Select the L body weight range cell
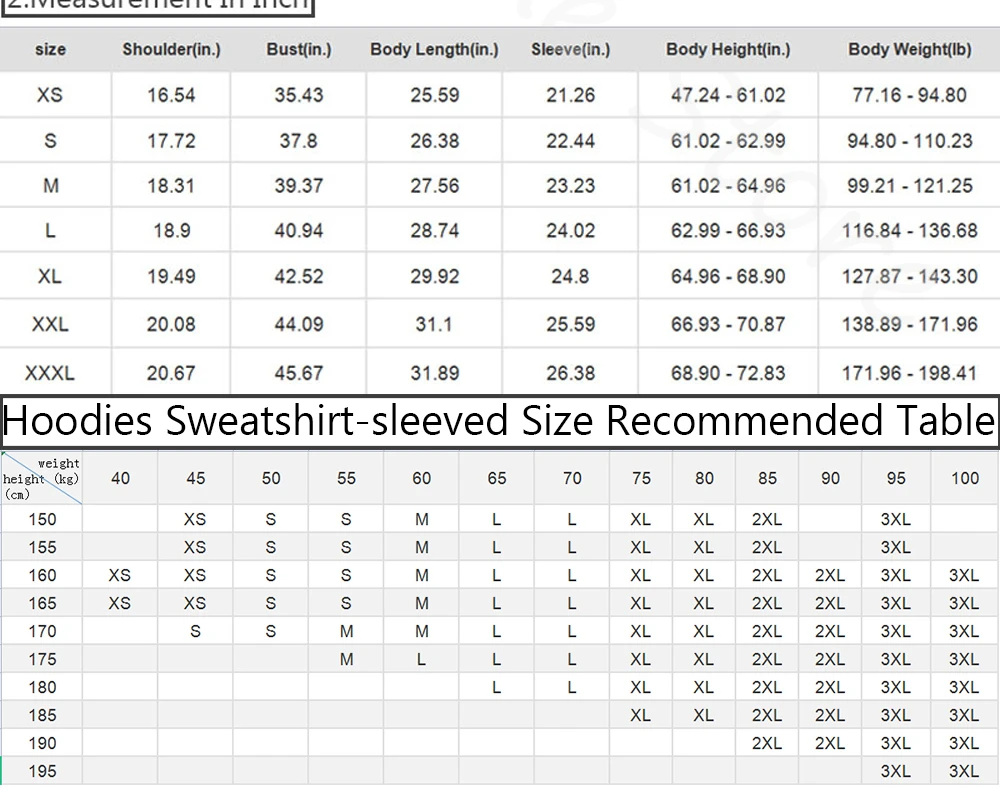The height and width of the screenshot is (788, 1000). tap(909, 231)
